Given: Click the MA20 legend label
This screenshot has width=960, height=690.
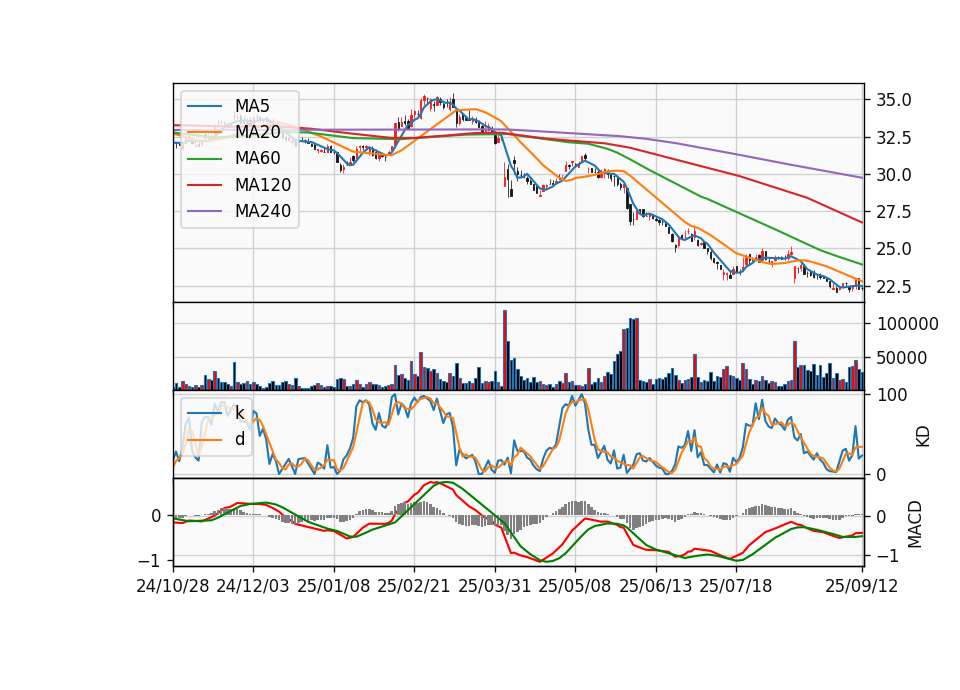Looking at the screenshot, I should [257, 132].
